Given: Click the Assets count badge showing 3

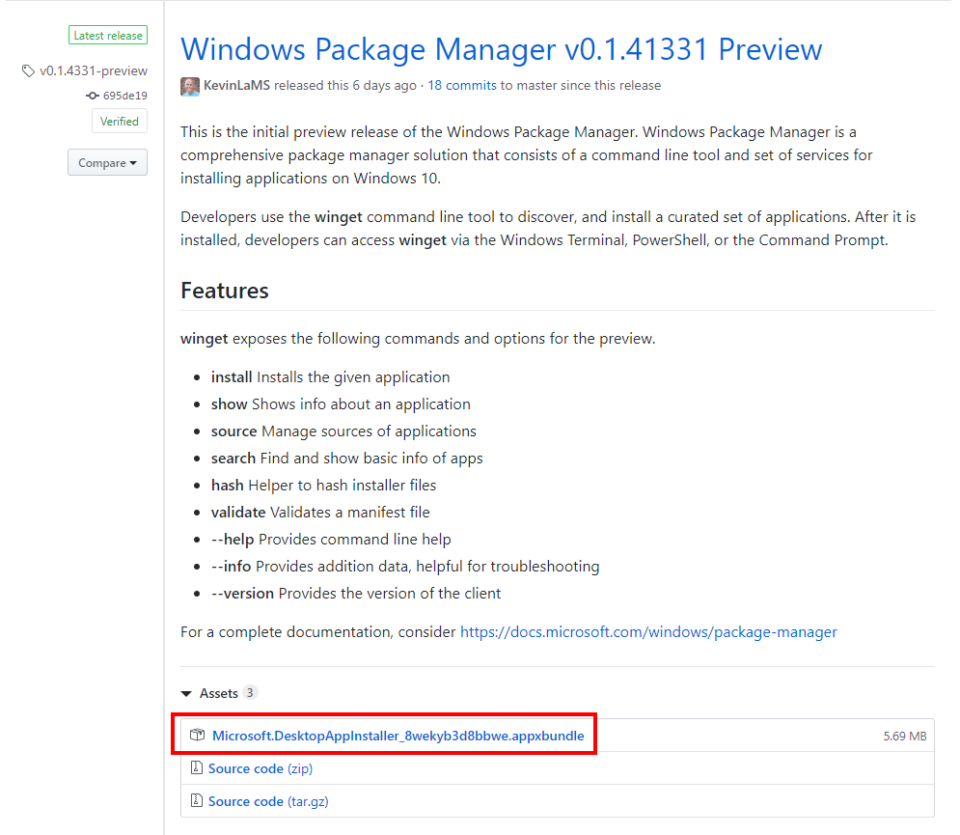Looking at the screenshot, I should 250,692.
